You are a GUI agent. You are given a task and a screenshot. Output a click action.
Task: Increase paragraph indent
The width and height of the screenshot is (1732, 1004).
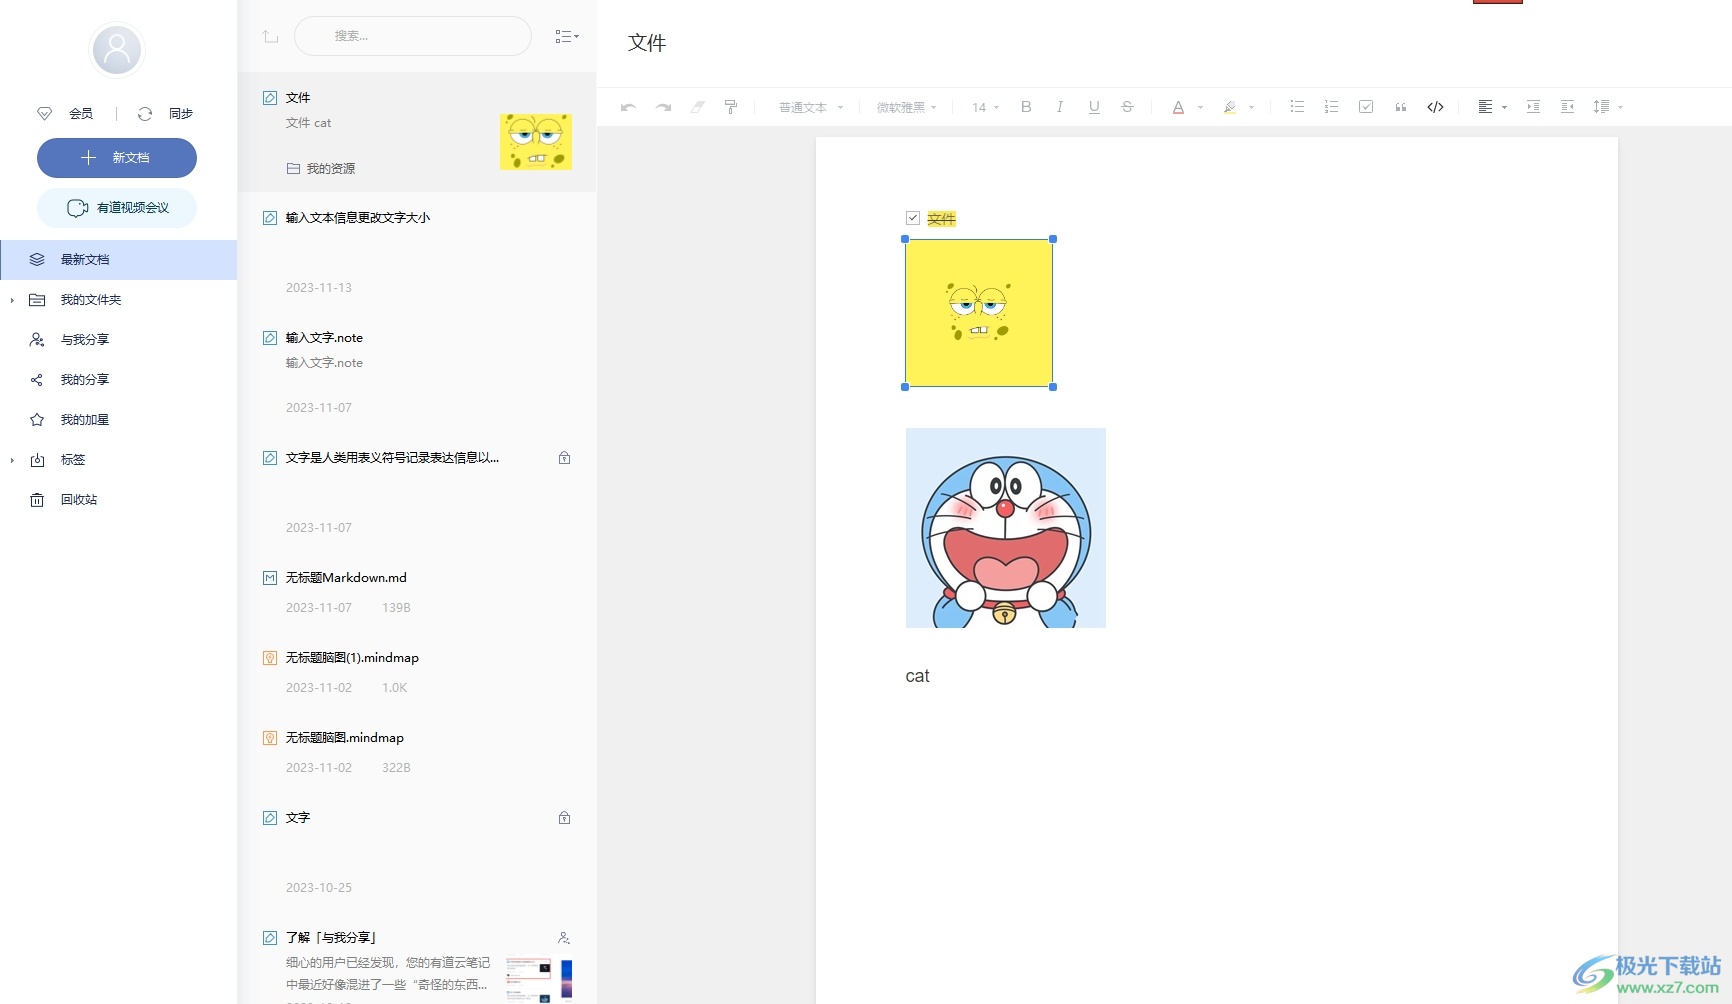pos(1533,107)
